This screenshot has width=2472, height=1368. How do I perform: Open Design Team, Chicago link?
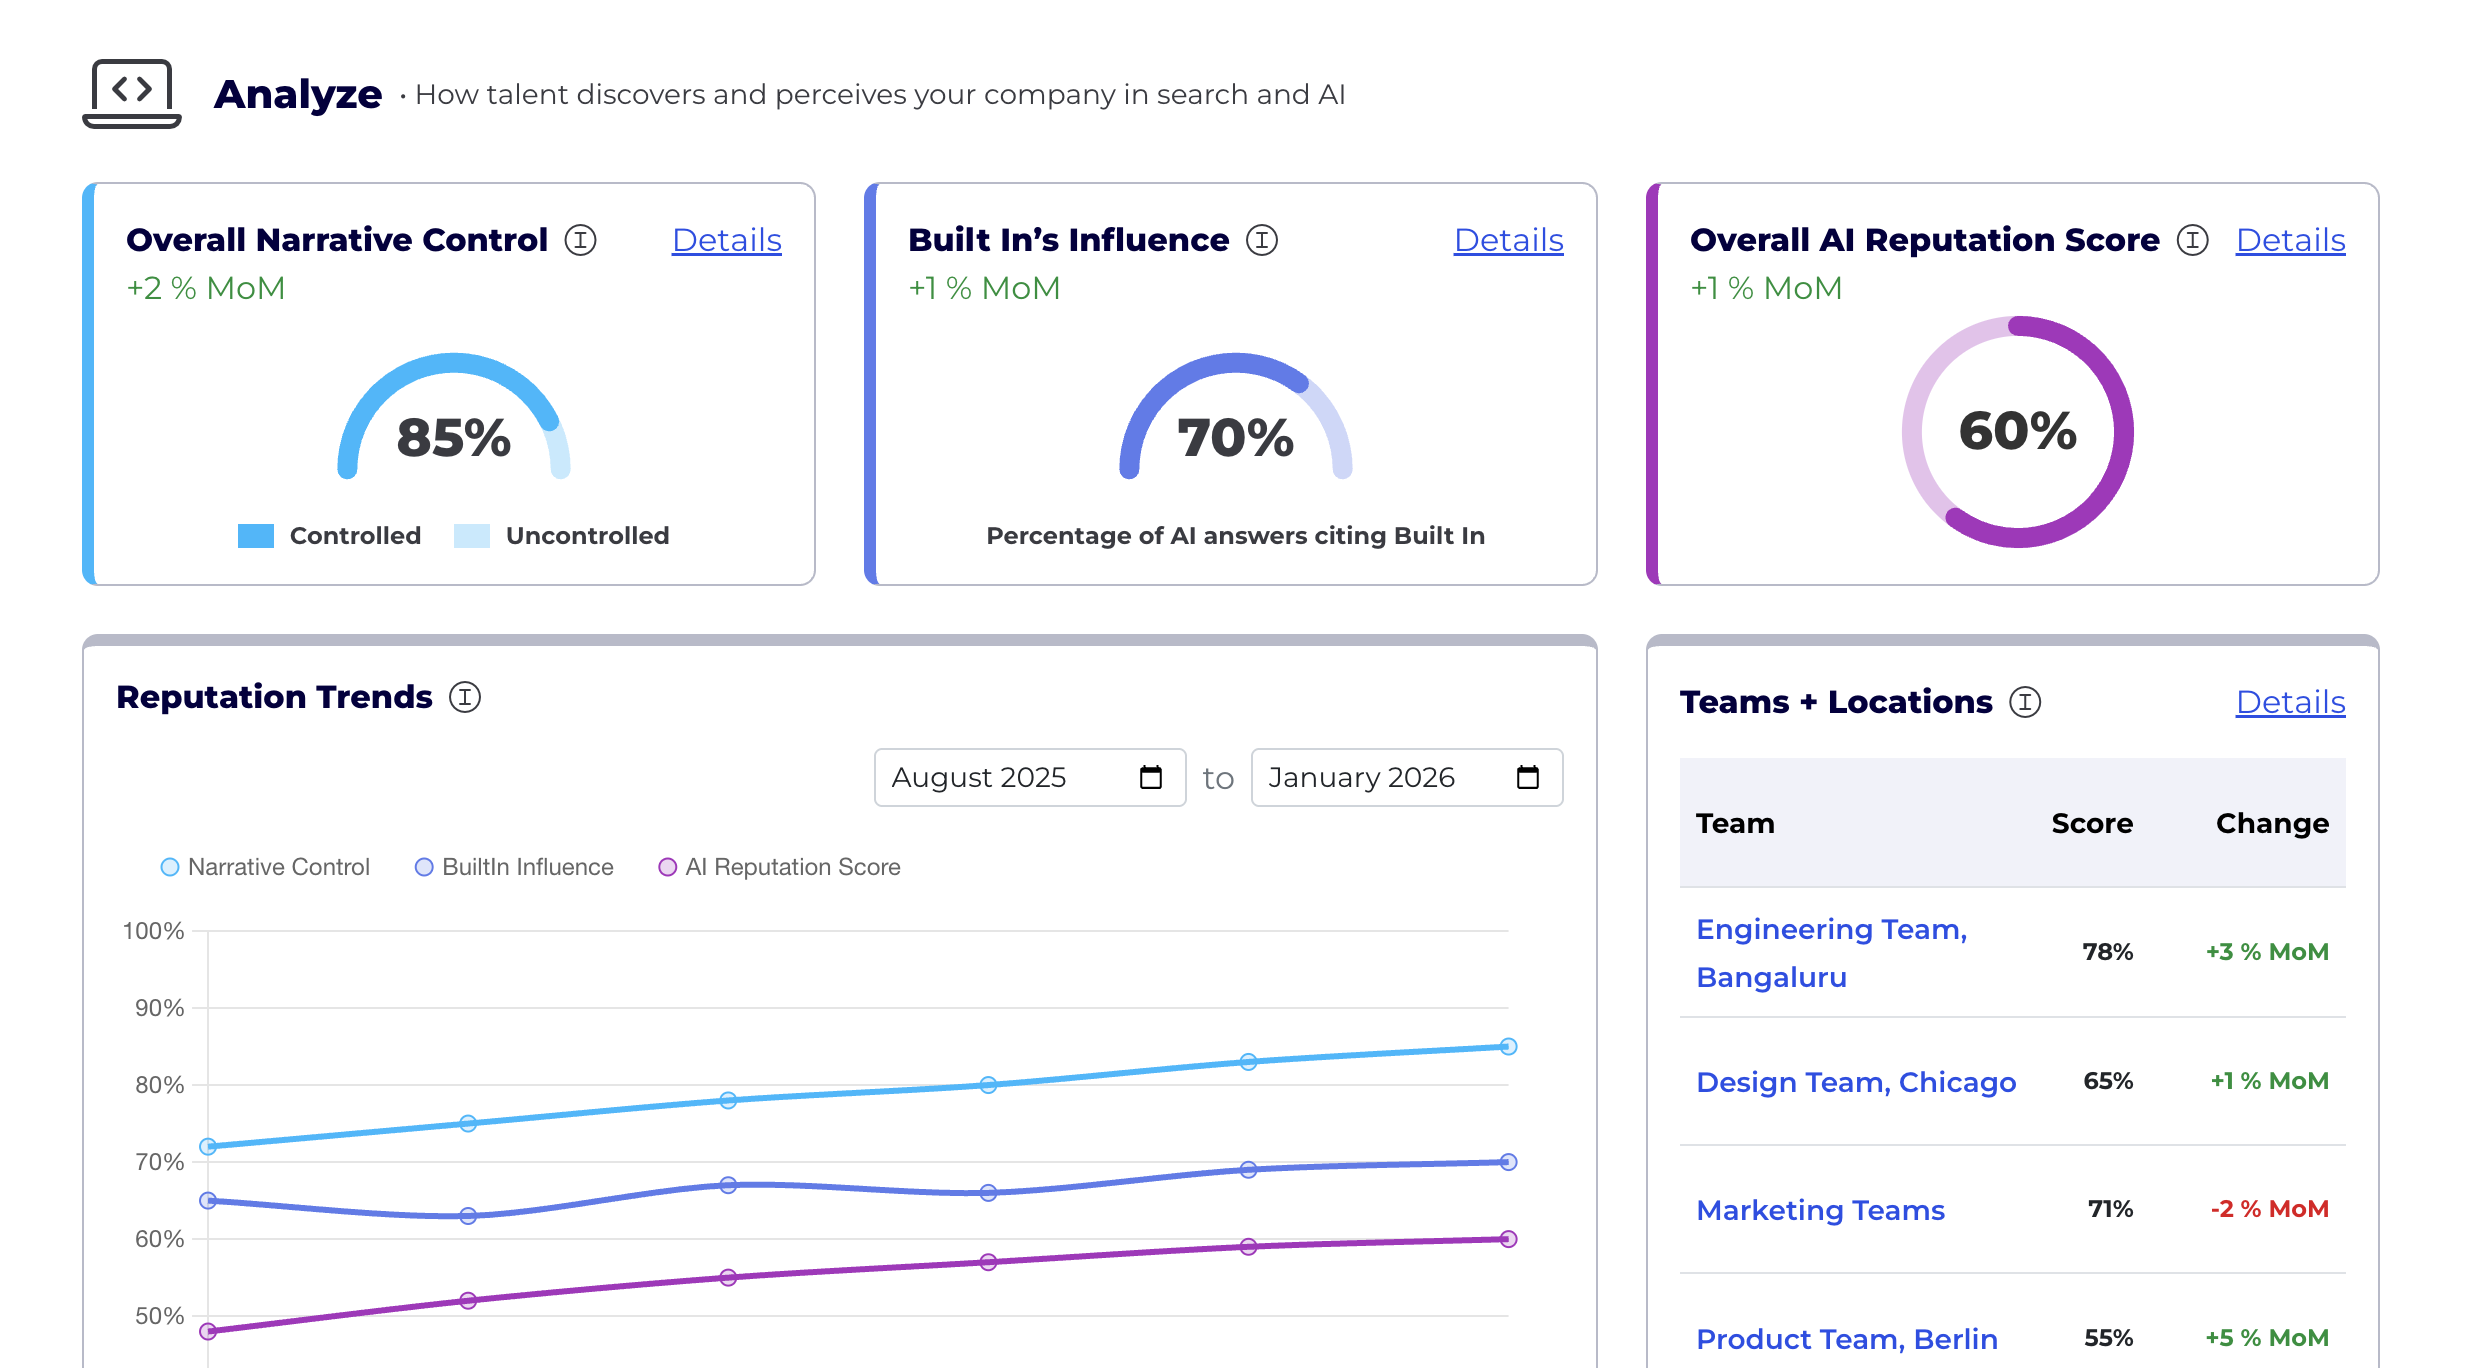point(1856,1082)
